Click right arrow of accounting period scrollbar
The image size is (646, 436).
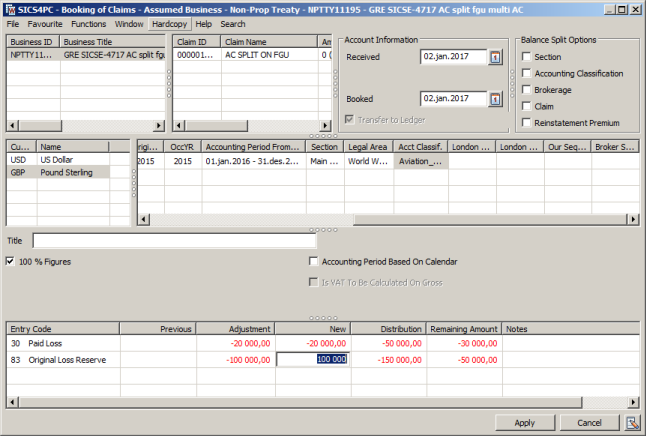(x=633, y=219)
